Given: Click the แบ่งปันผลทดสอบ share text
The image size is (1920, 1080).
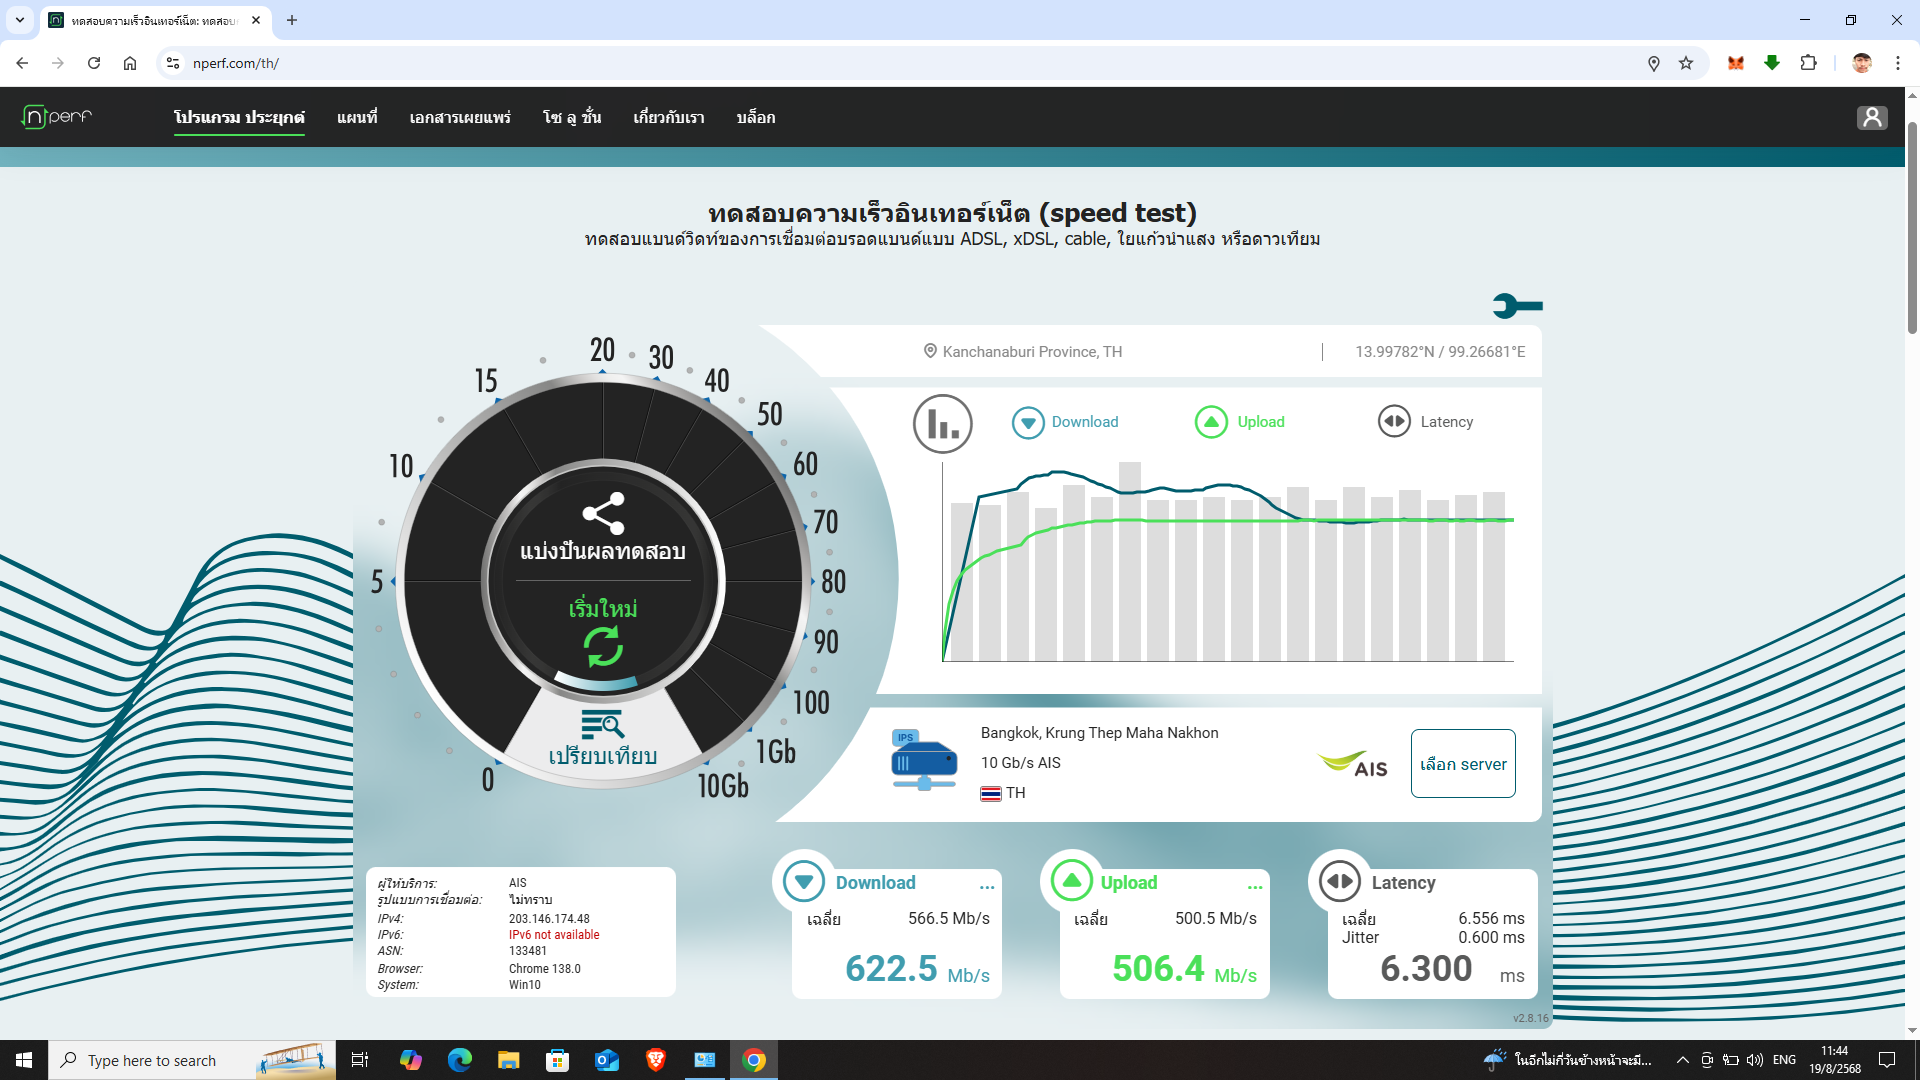Looking at the screenshot, I should pos(603,551).
